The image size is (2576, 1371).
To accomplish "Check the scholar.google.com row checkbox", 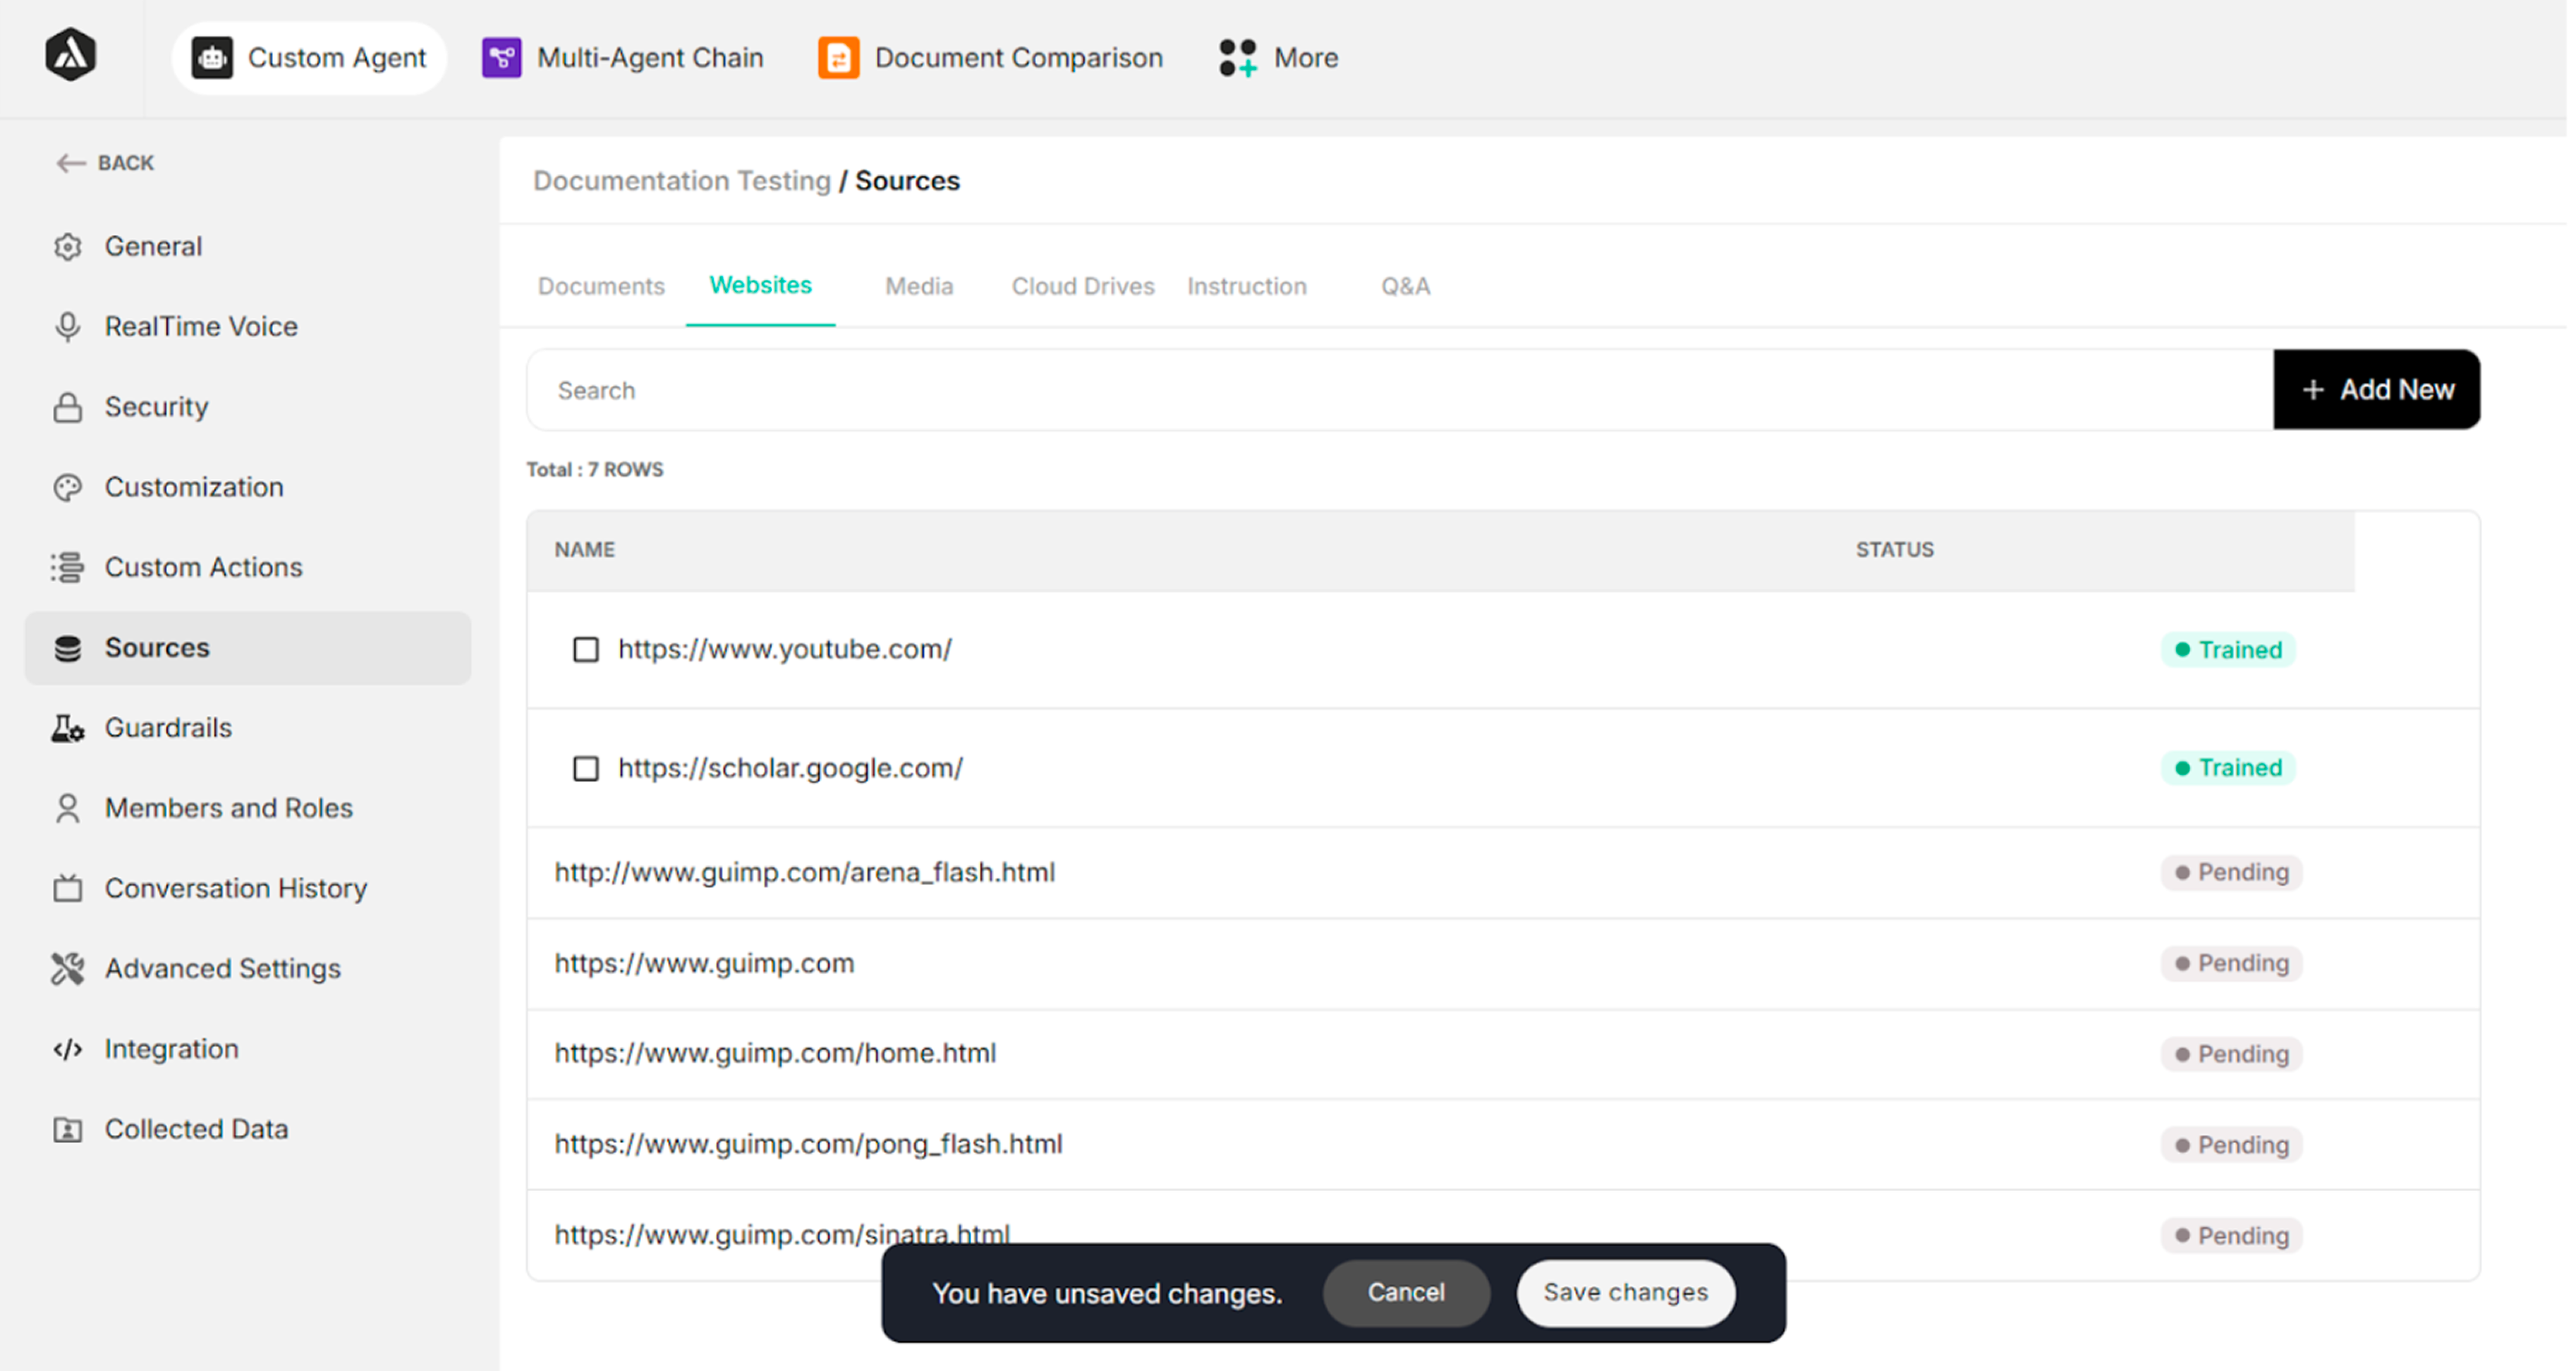I will click(586, 768).
